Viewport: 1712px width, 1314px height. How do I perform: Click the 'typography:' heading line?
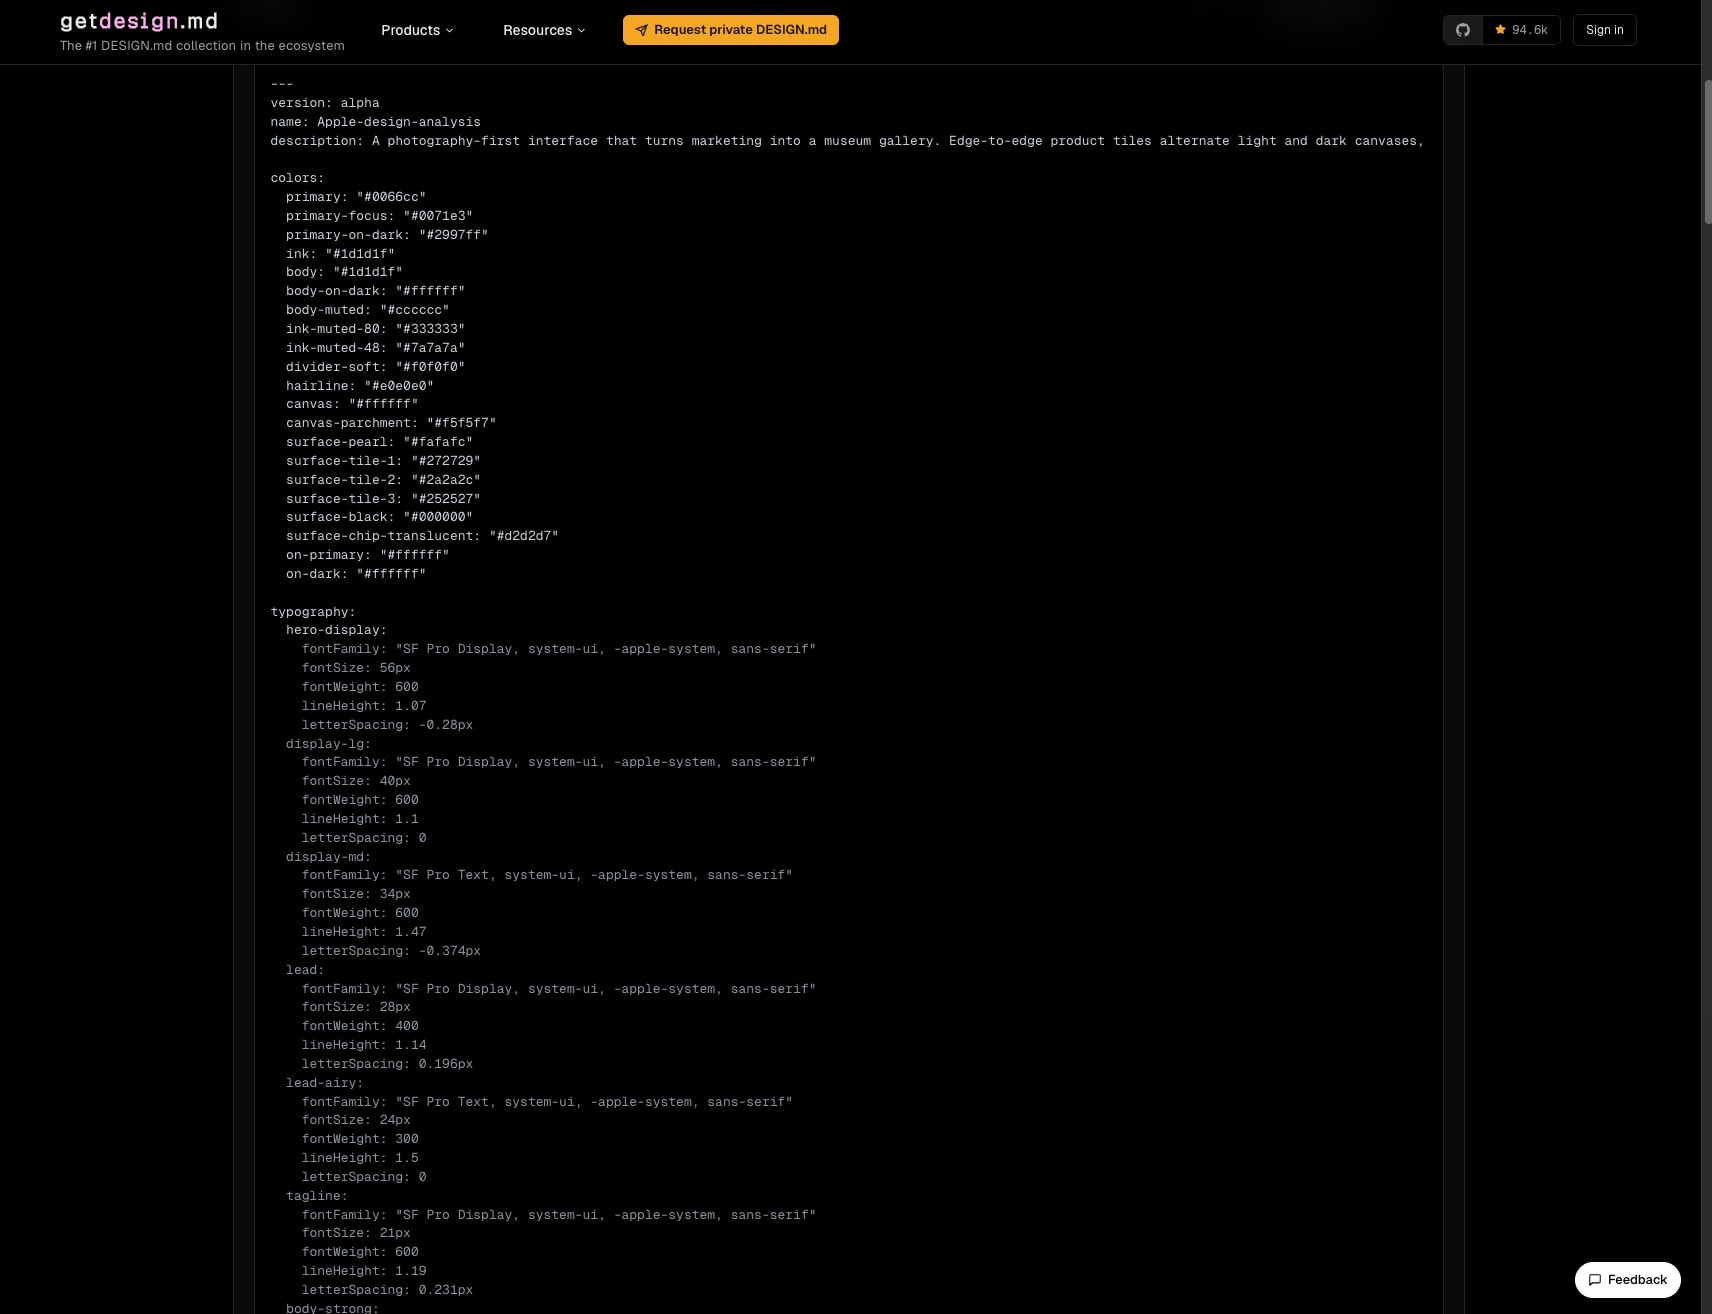pos(313,612)
